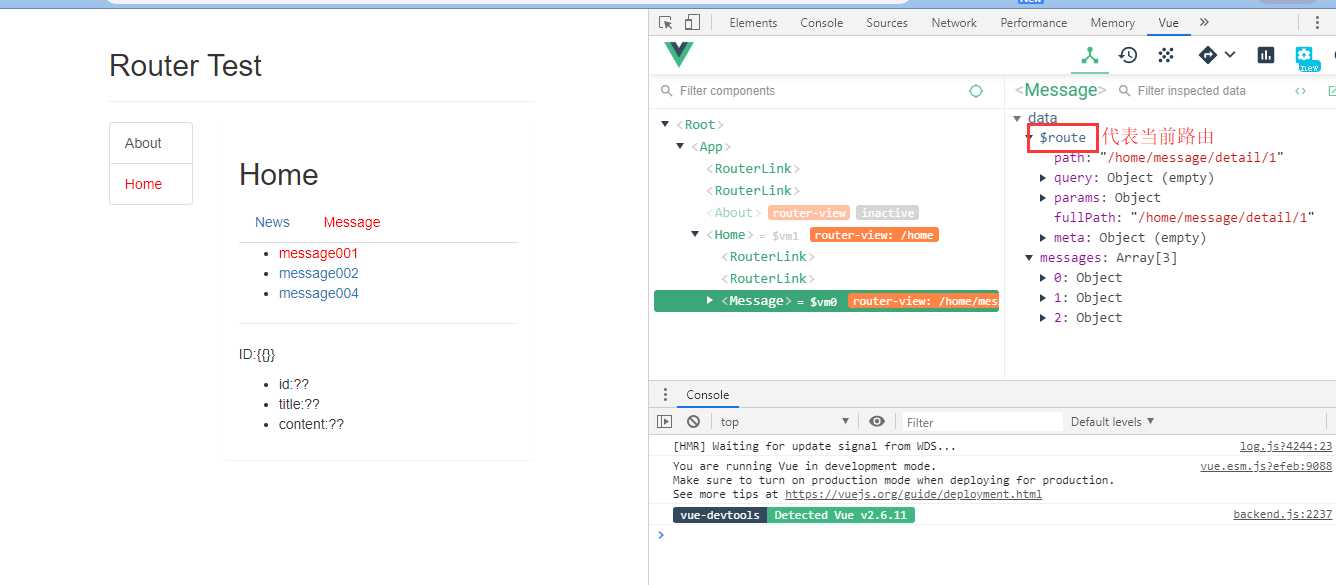1336x585 pixels.
Task: Click the open in editor icon
Action: click(1331, 91)
